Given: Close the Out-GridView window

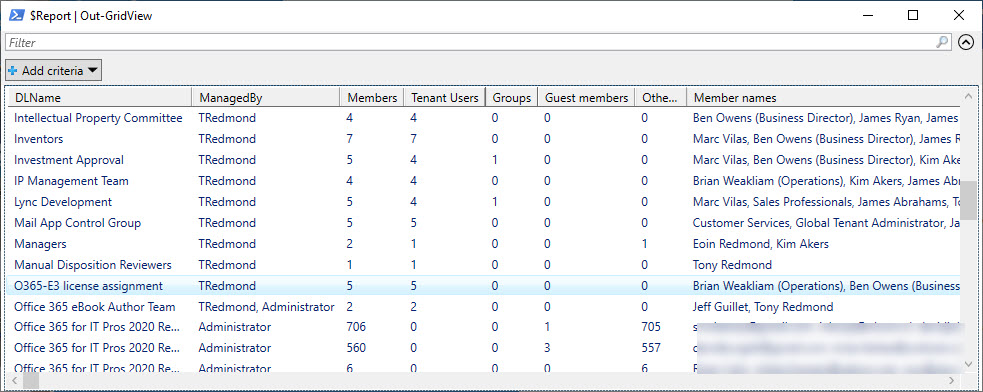Looking at the screenshot, I should point(959,16).
